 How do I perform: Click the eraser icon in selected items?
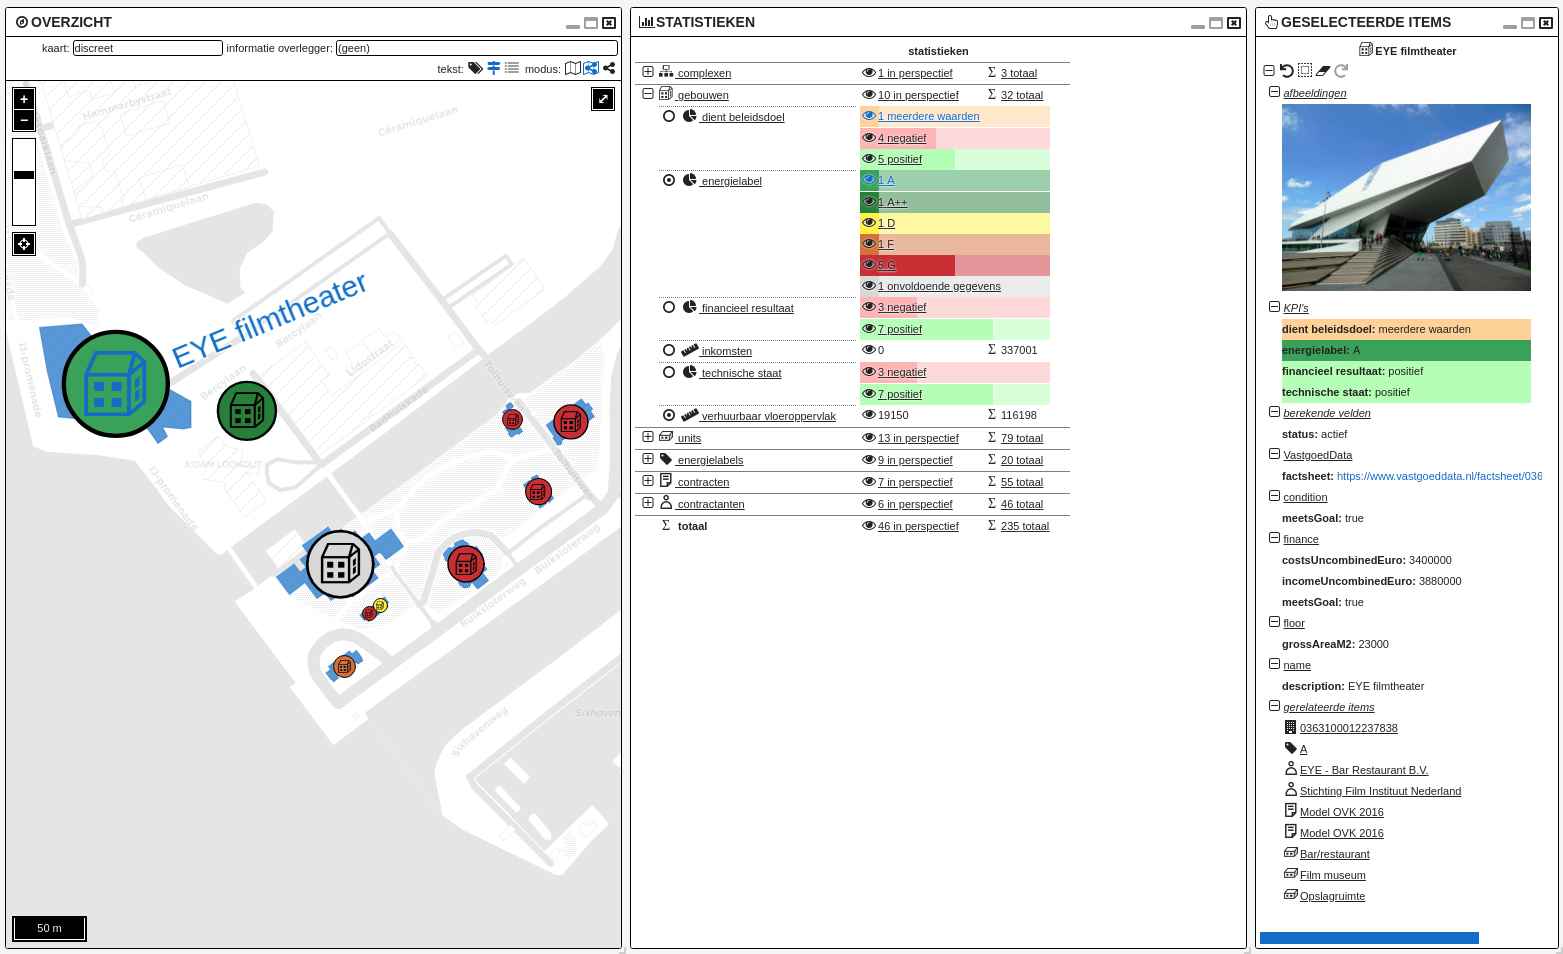pyautogui.click(x=1323, y=71)
